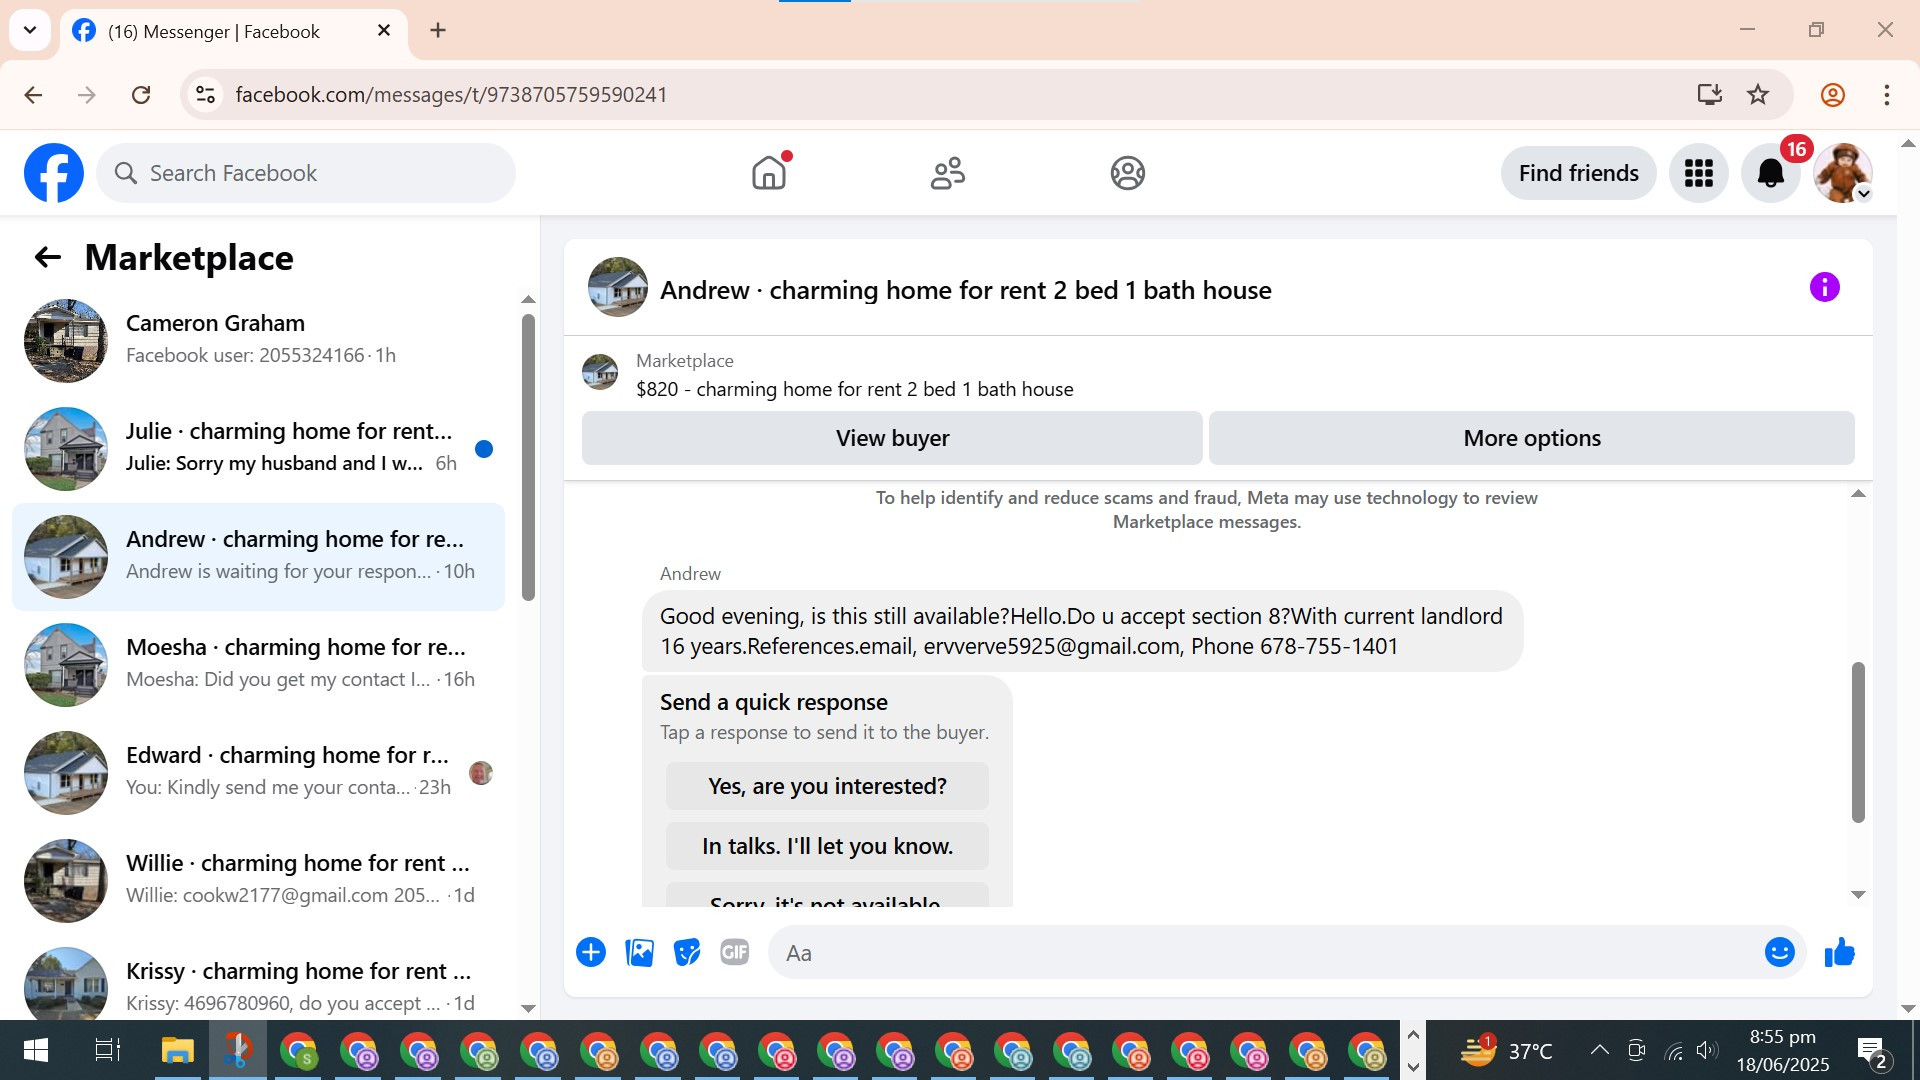
Task: Open the notifications bell
Action: coord(1770,173)
